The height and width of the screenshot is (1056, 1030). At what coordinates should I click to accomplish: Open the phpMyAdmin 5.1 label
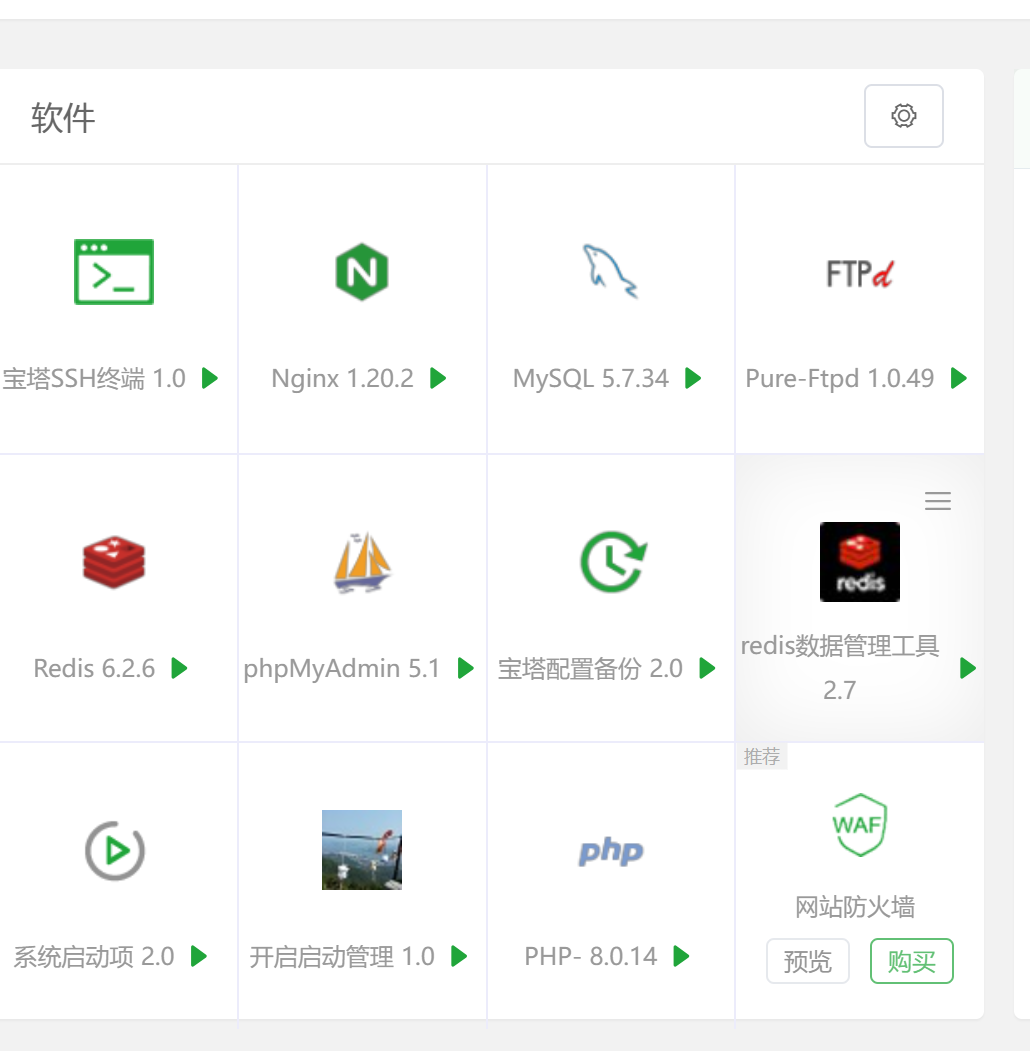click(342, 669)
